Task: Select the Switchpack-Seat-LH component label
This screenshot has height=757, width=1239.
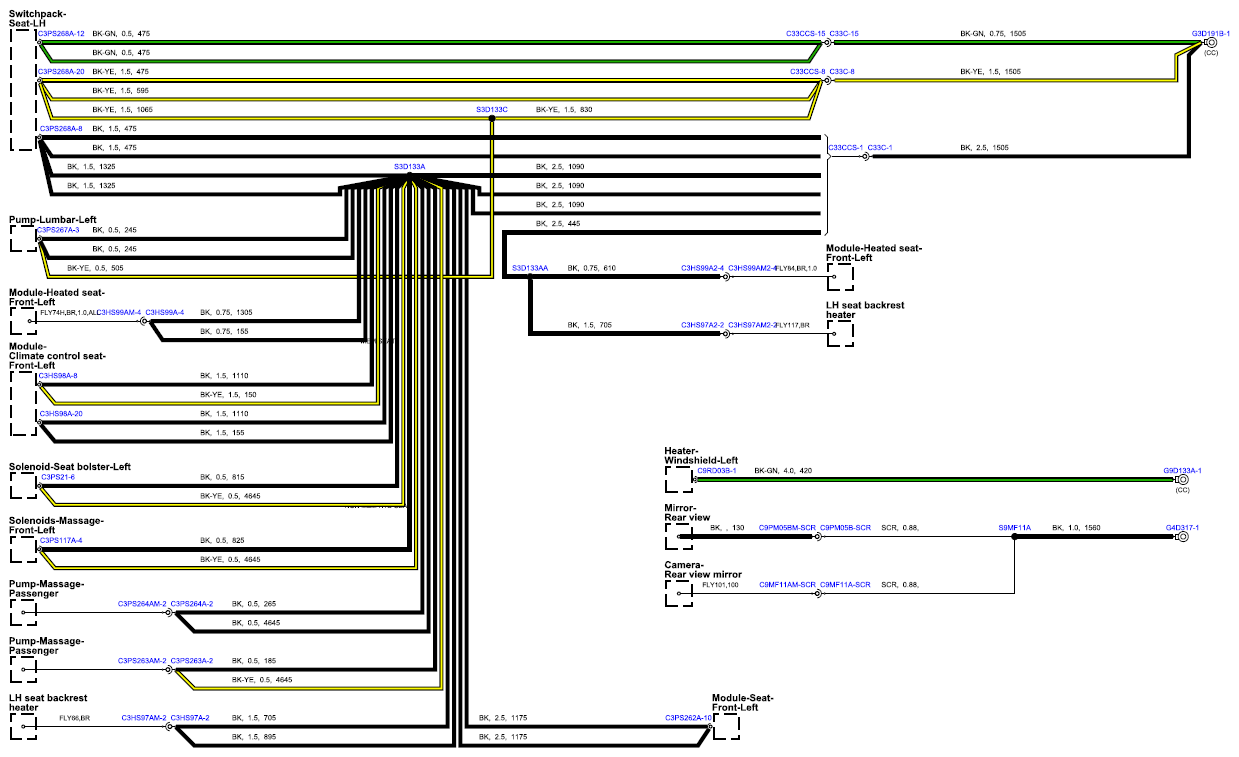Action: (37, 18)
